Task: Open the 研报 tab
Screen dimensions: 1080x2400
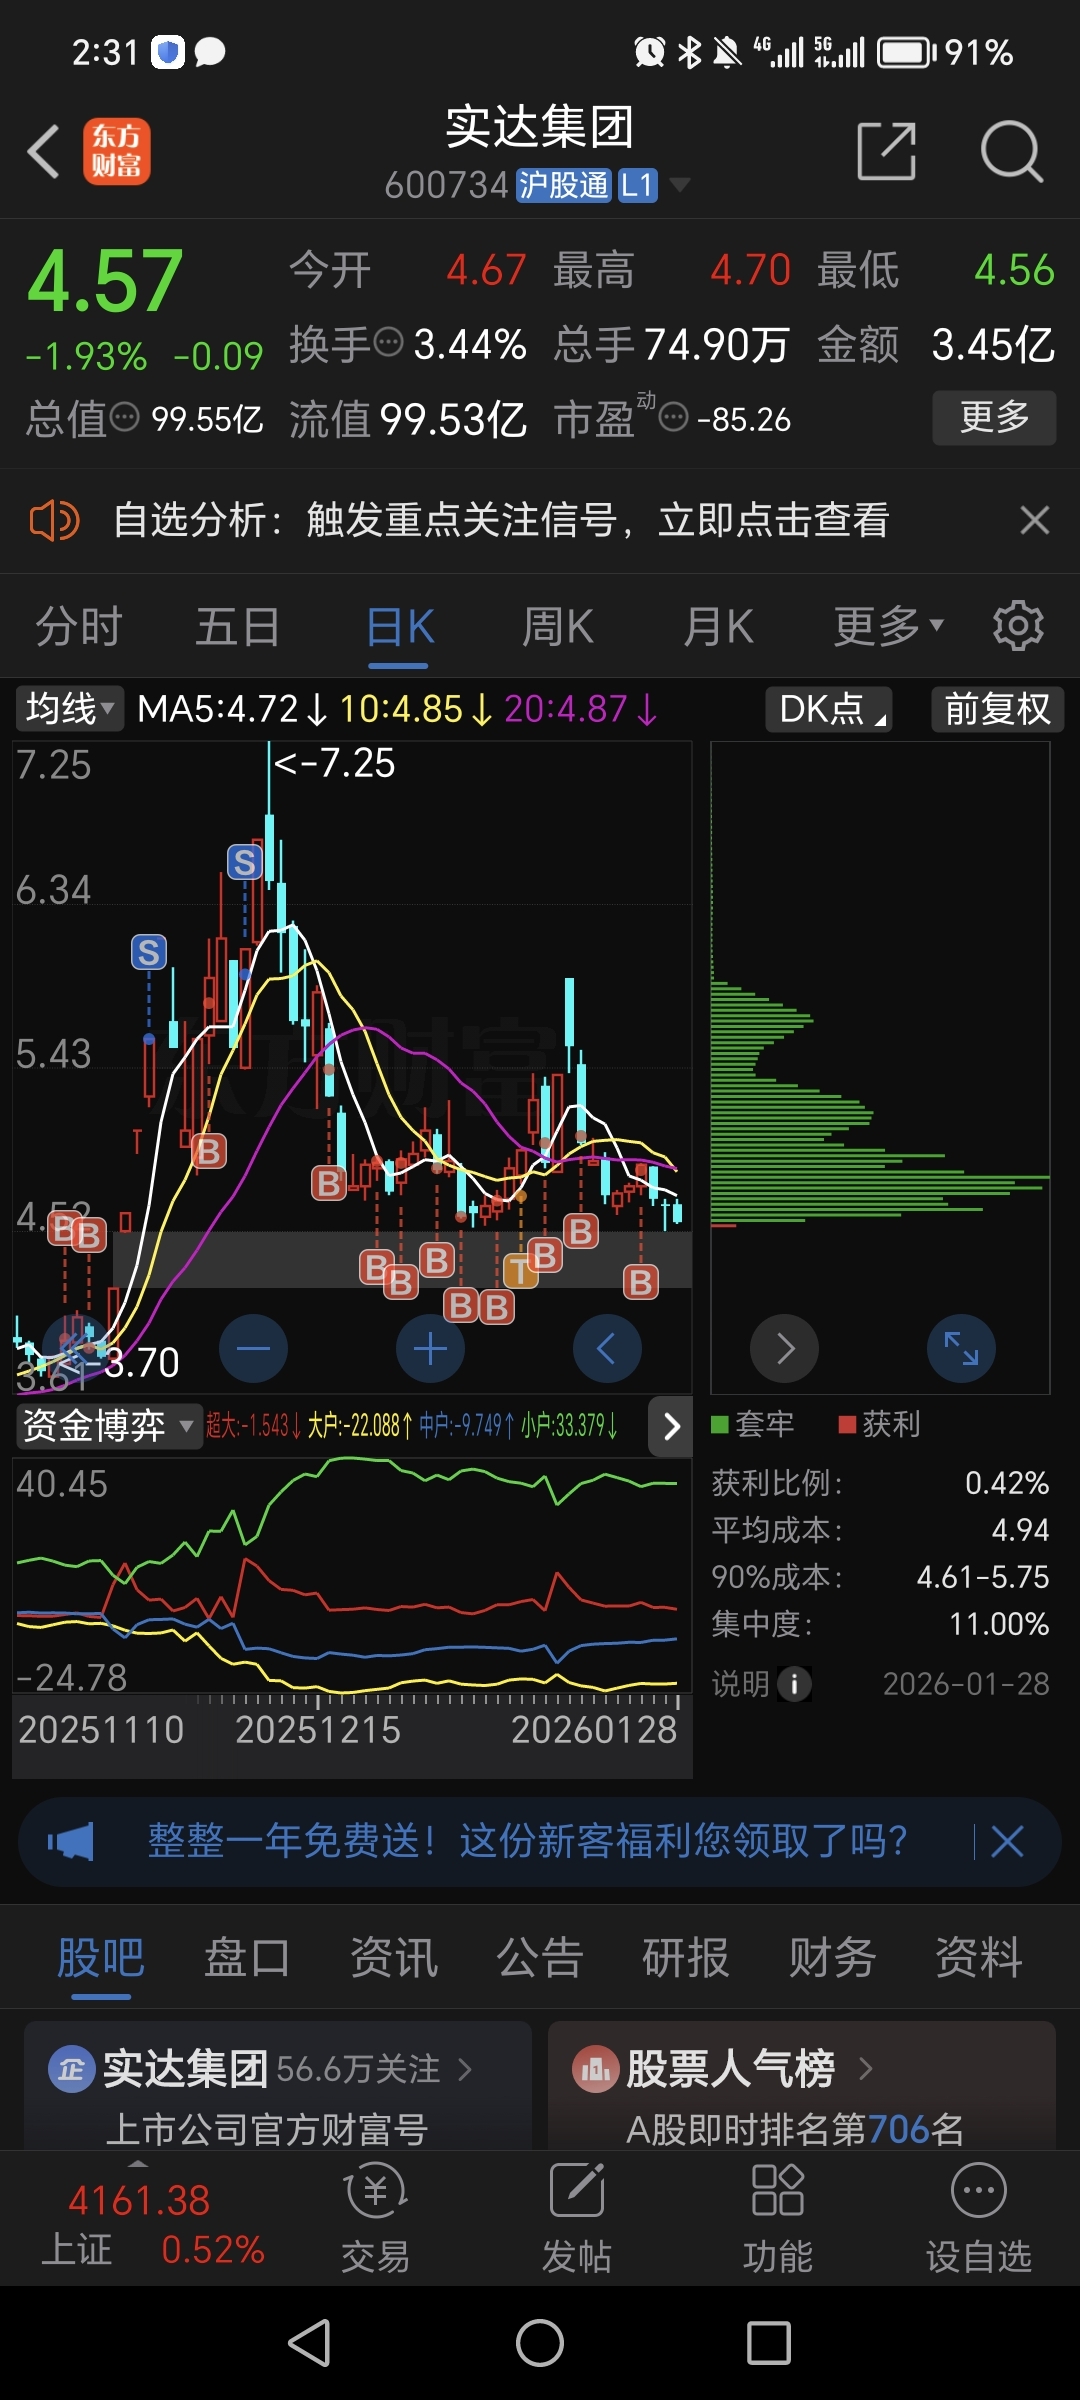Action: tap(686, 1957)
